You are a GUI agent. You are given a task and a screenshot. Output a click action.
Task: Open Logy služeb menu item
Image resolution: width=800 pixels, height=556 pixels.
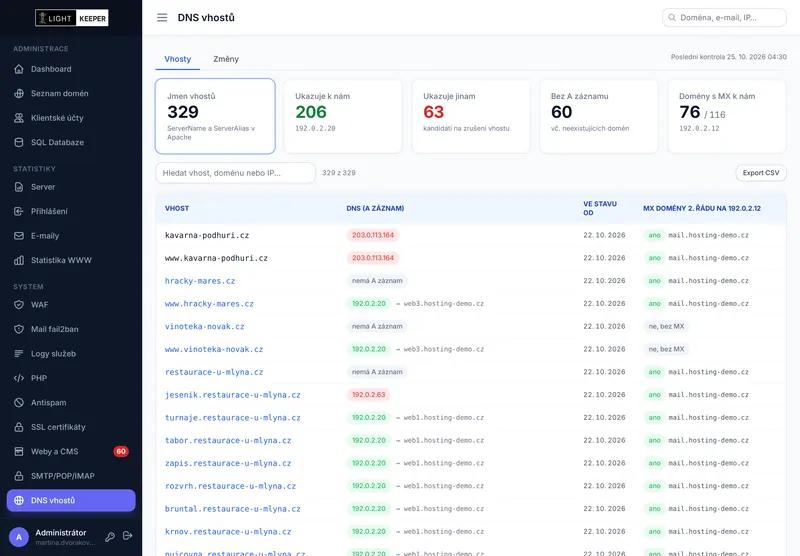tap(71, 353)
